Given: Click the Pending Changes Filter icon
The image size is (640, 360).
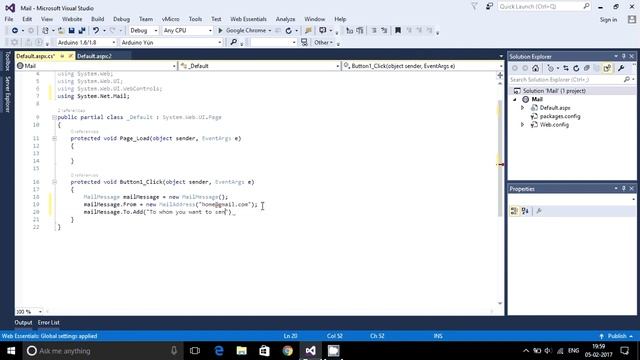Looking at the screenshot, I should point(551,69).
